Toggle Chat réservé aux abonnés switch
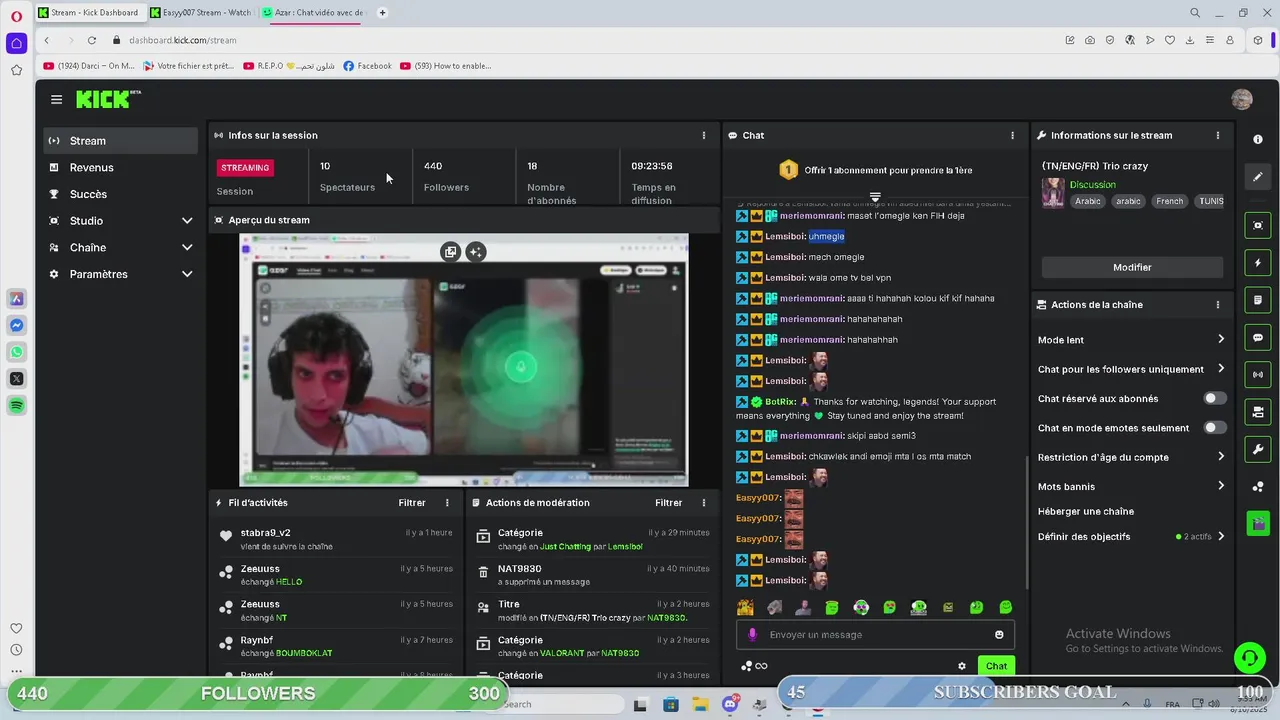Viewport: 1280px width, 720px height. click(1214, 398)
